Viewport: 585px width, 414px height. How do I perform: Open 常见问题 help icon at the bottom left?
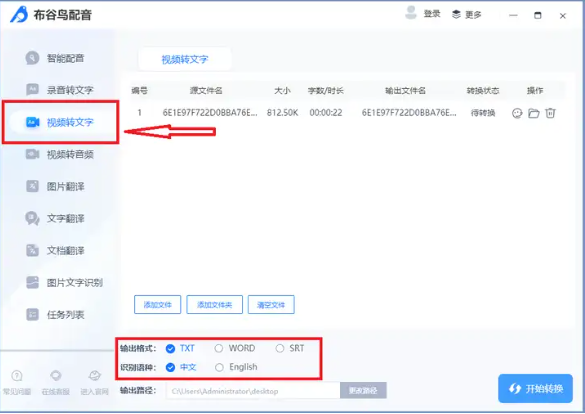(x=17, y=382)
